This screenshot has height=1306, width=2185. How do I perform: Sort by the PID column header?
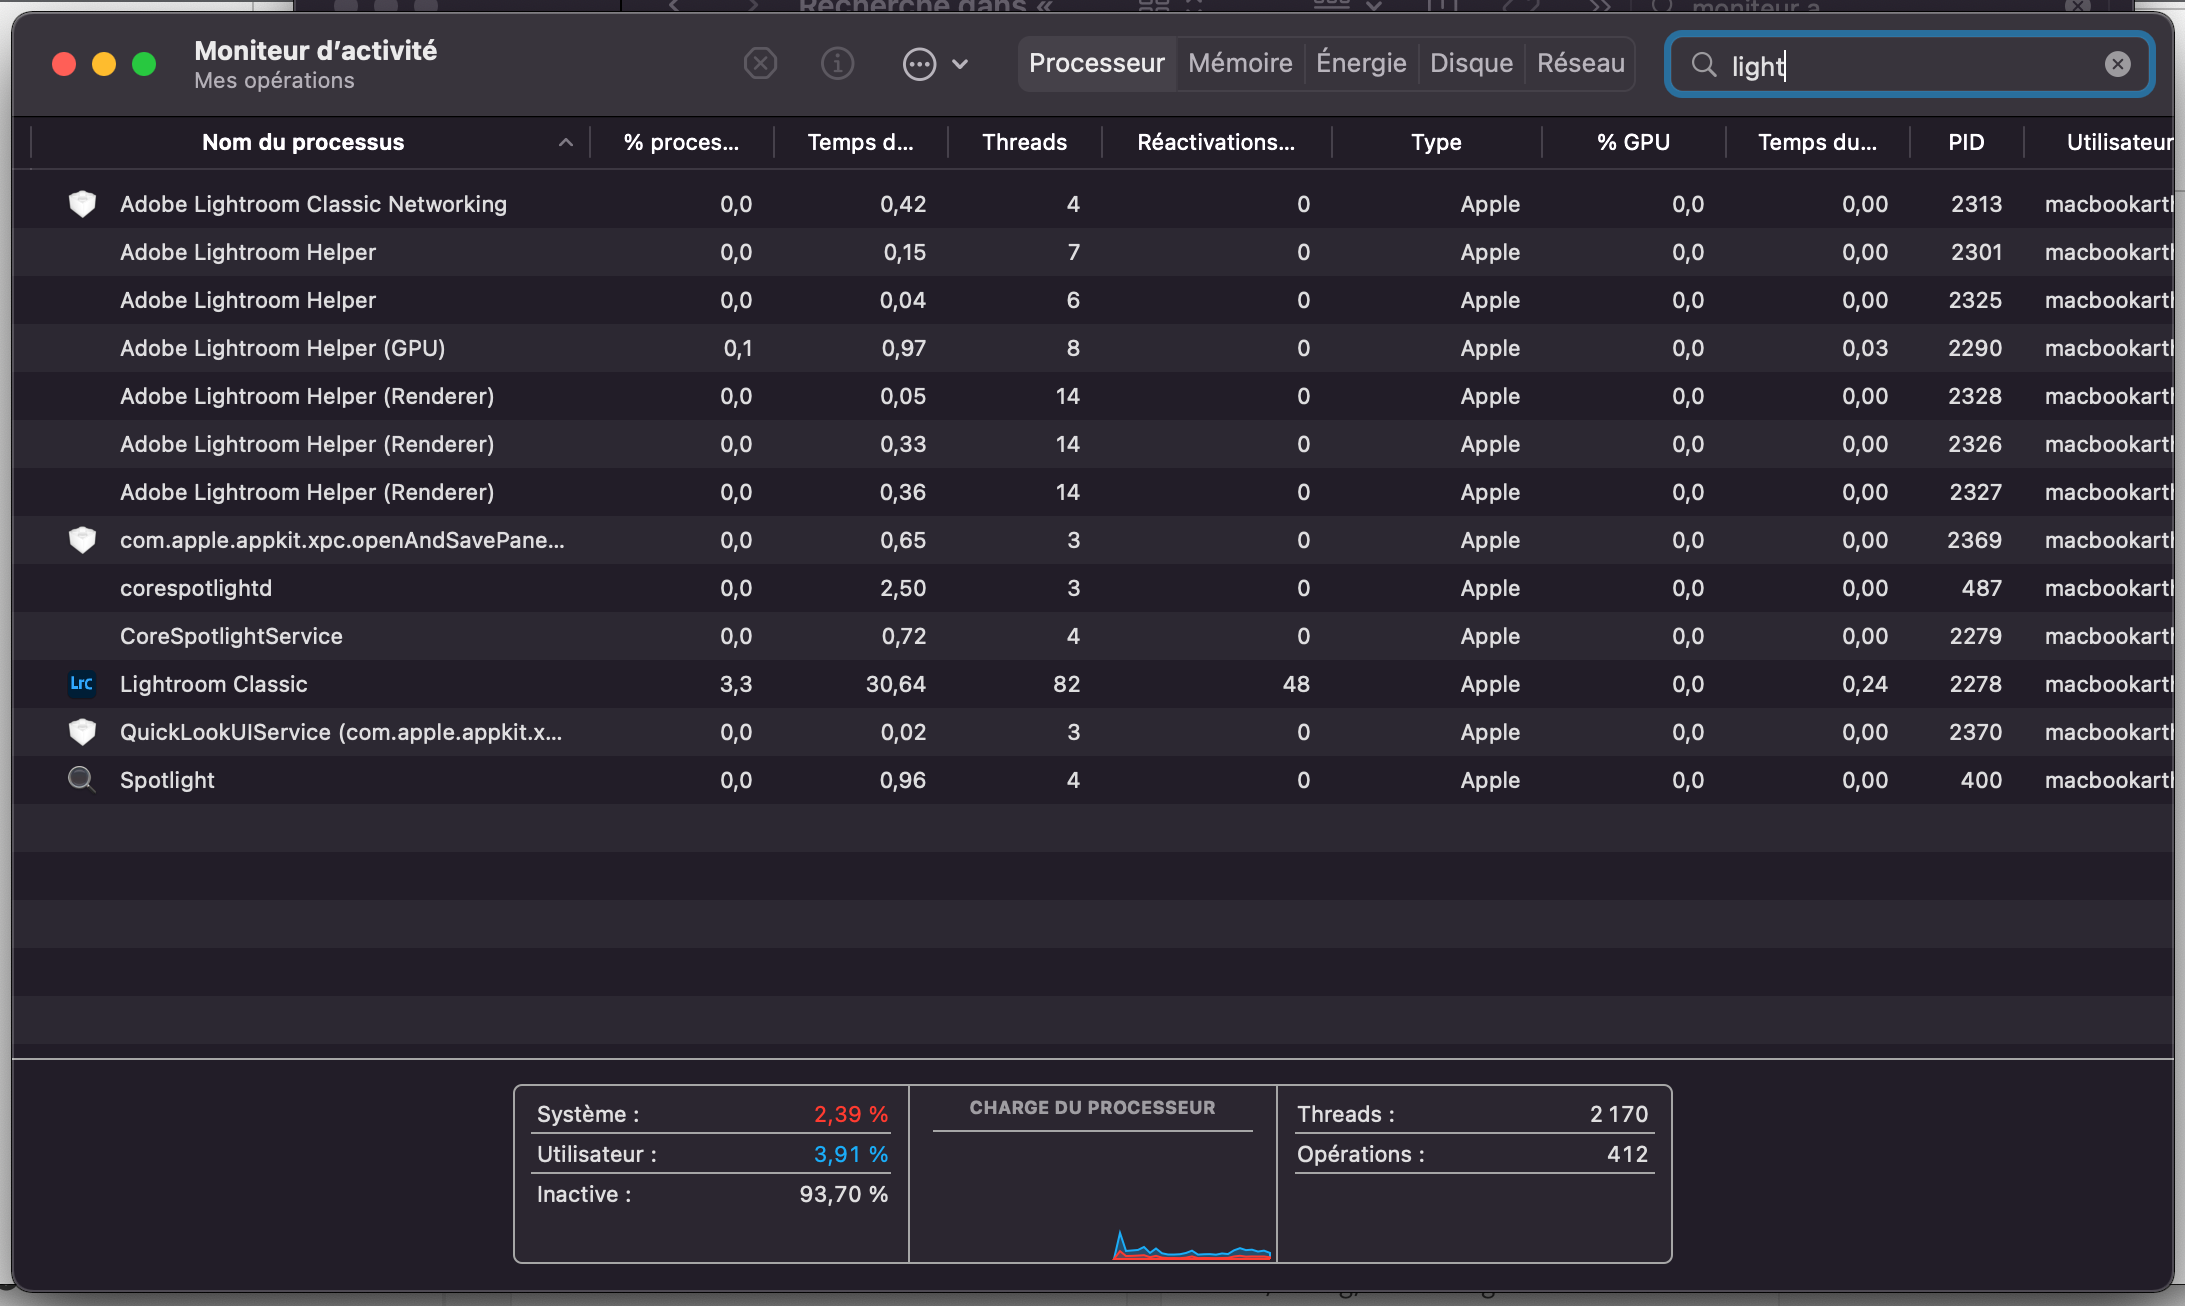pyautogui.click(x=1965, y=142)
